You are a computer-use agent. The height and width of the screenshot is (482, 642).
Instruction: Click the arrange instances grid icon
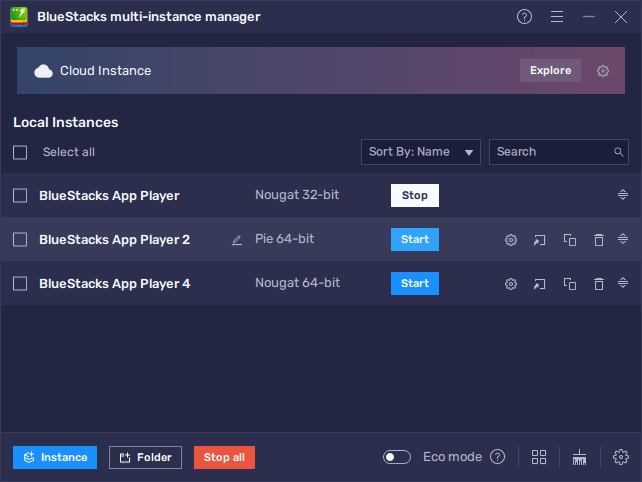click(539, 457)
